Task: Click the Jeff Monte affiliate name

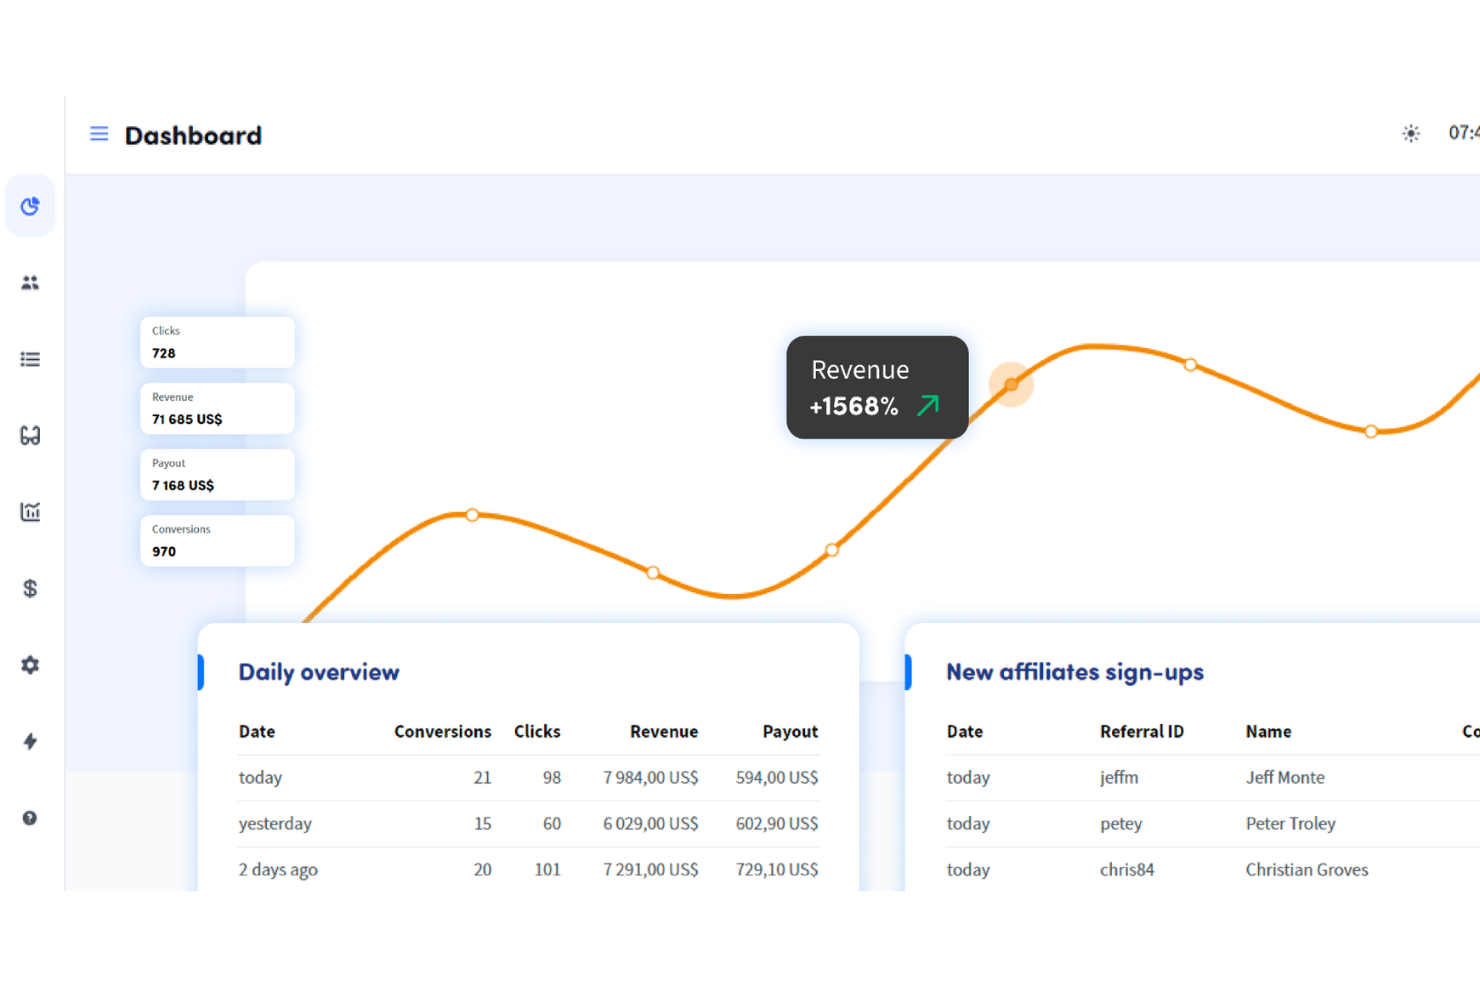Action: click(1285, 777)
